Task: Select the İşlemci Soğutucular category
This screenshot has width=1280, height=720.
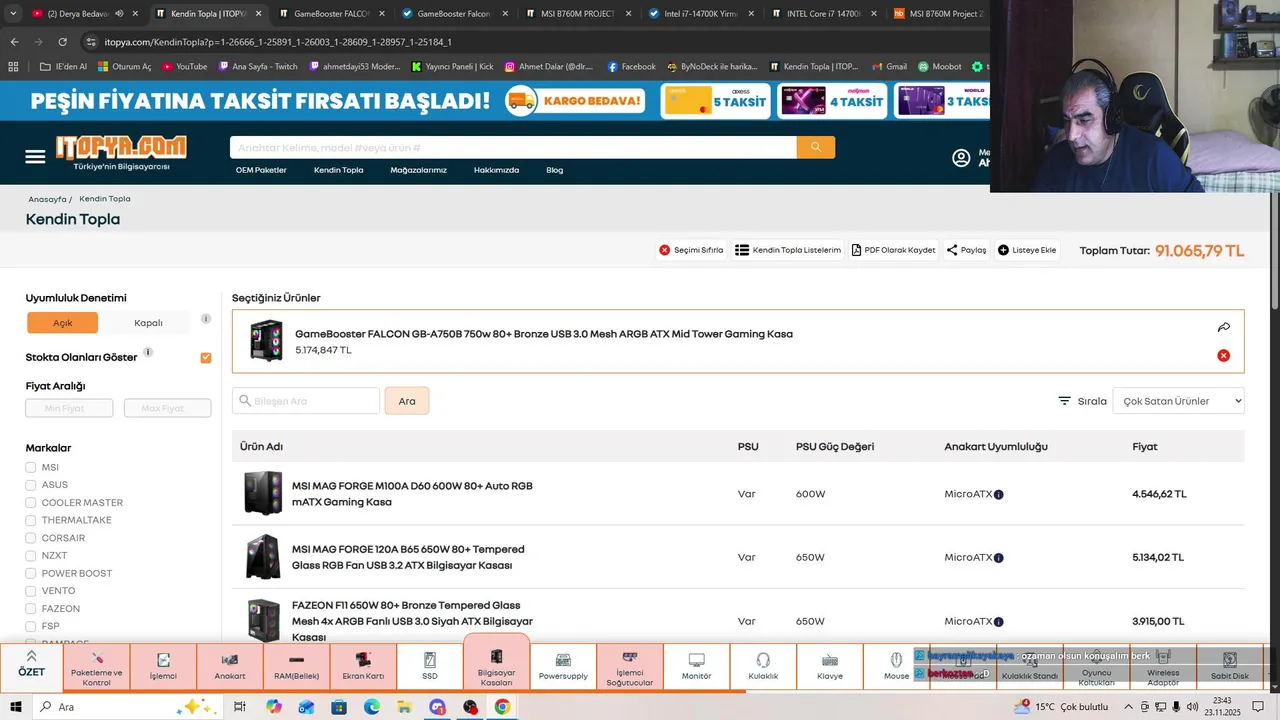Action: pyautogui.click(x=630, y=668)
